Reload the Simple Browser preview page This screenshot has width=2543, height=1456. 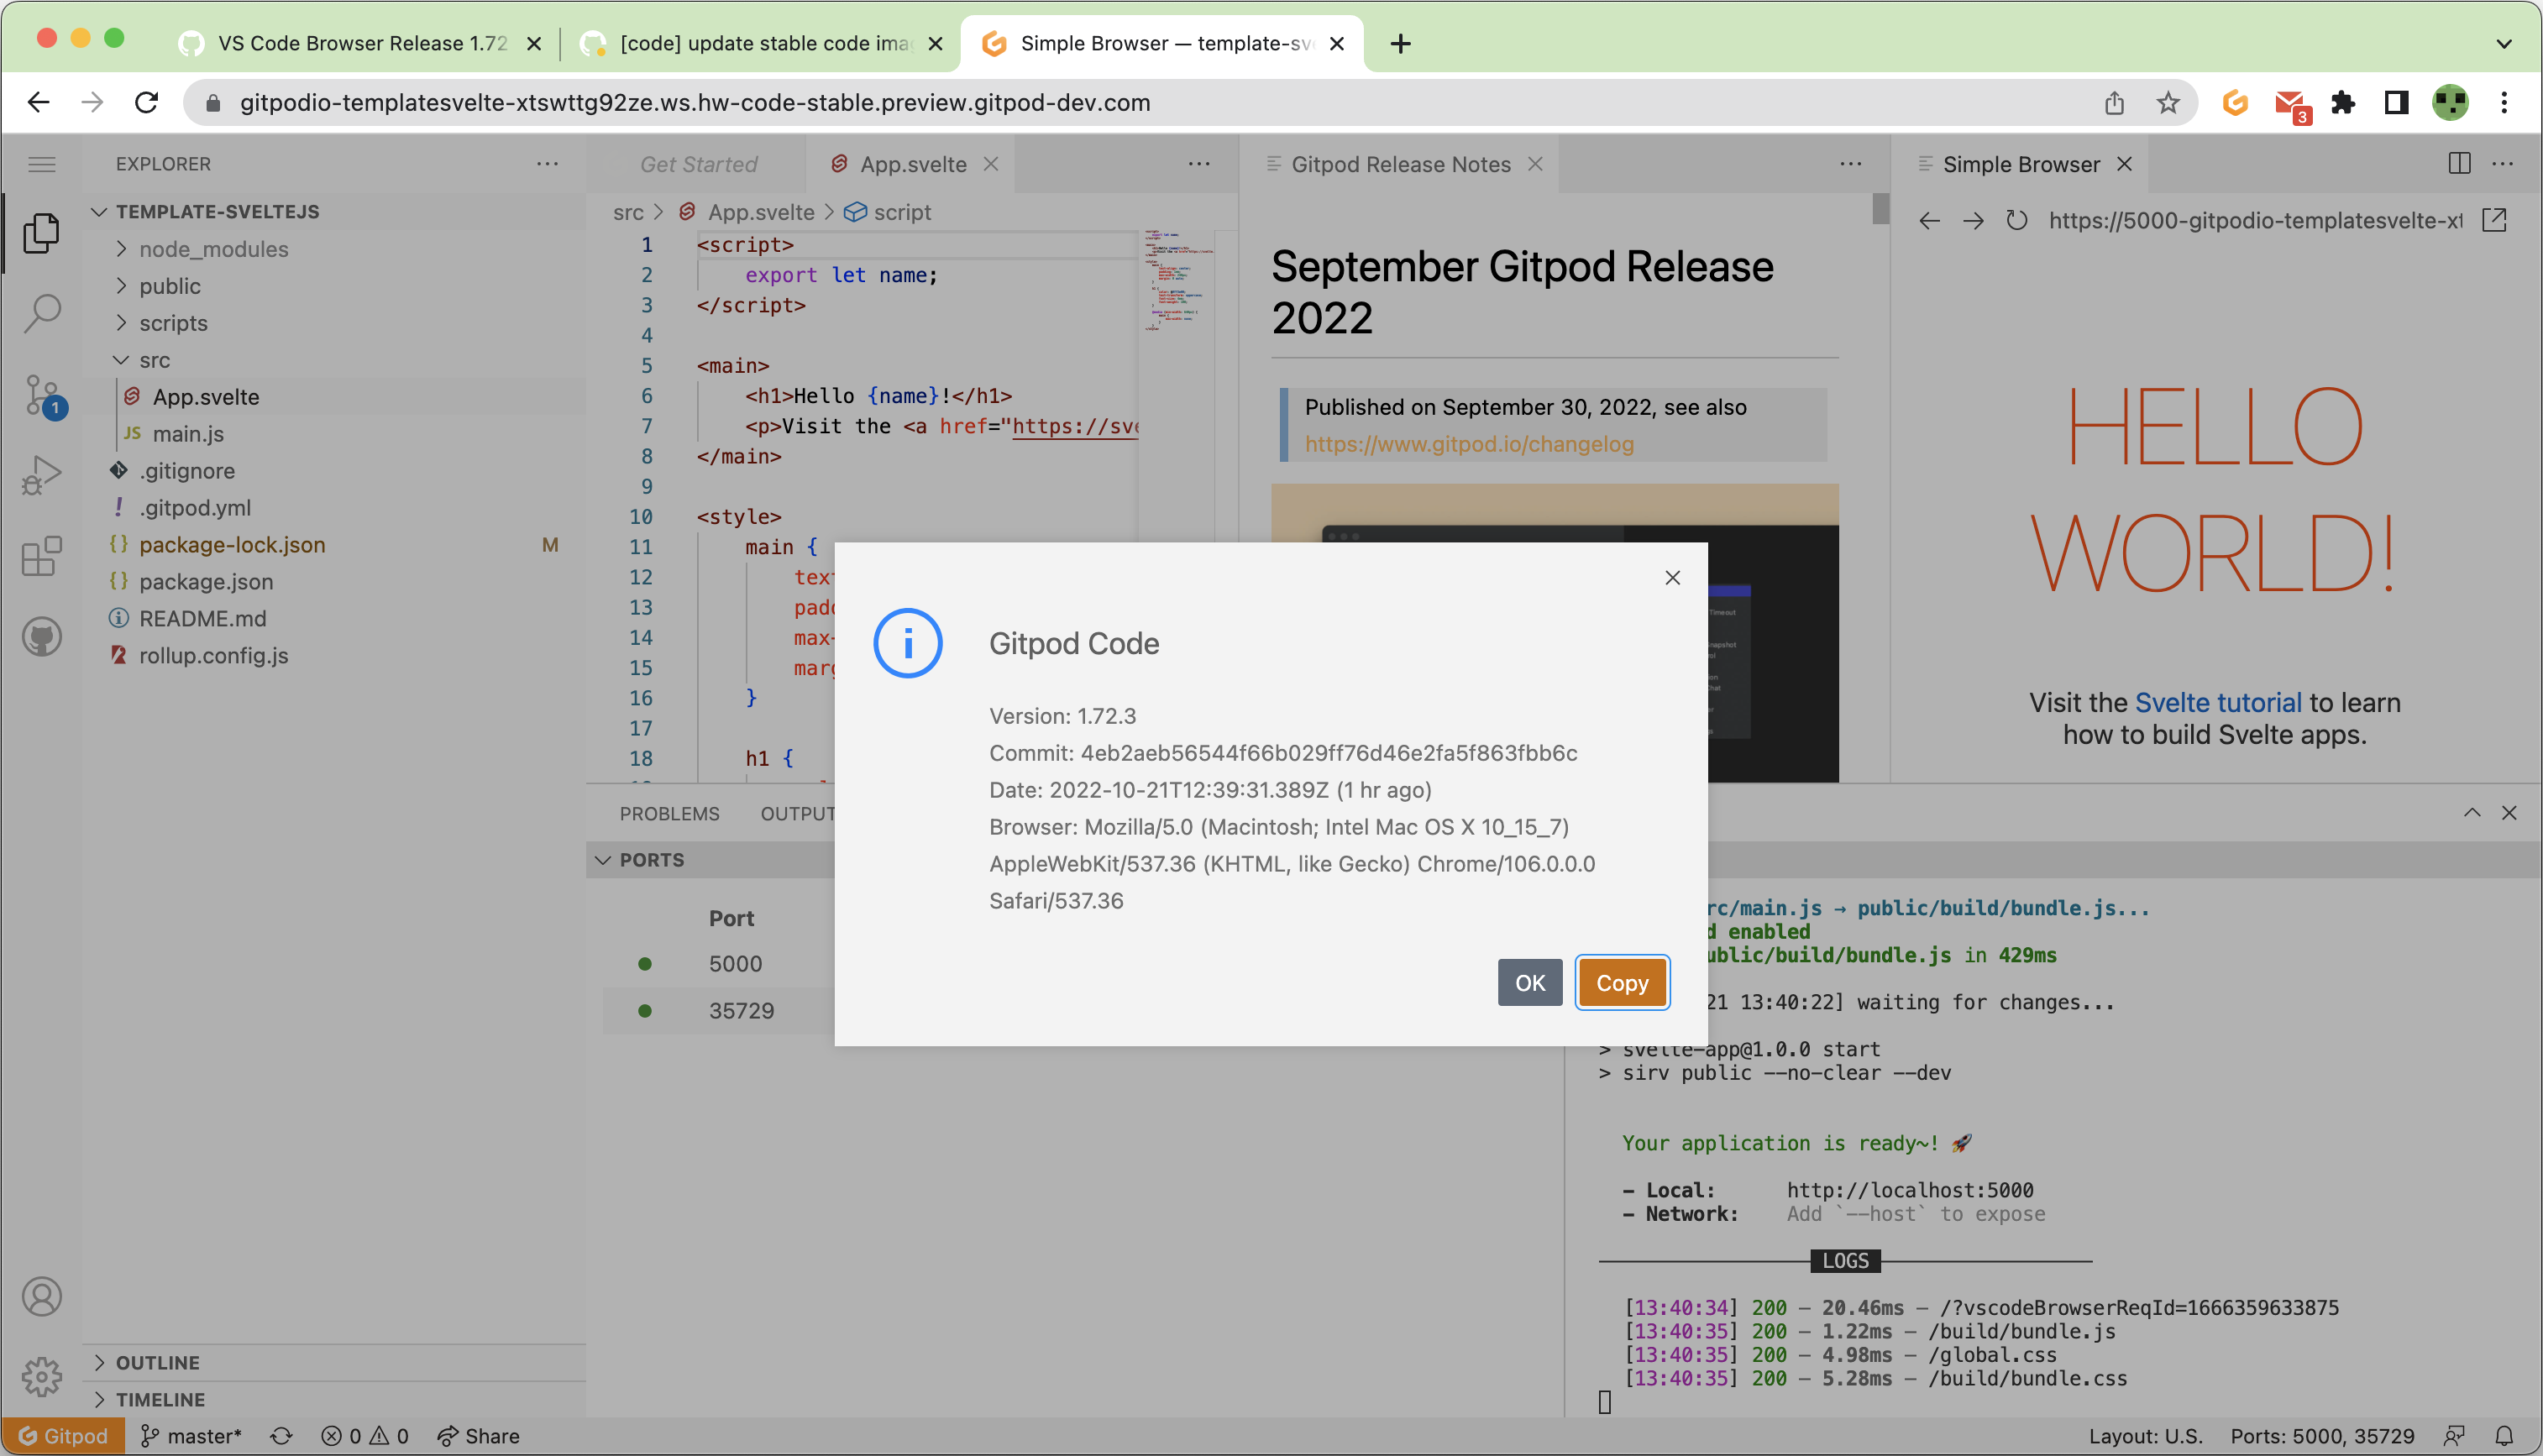(2016, 221)
